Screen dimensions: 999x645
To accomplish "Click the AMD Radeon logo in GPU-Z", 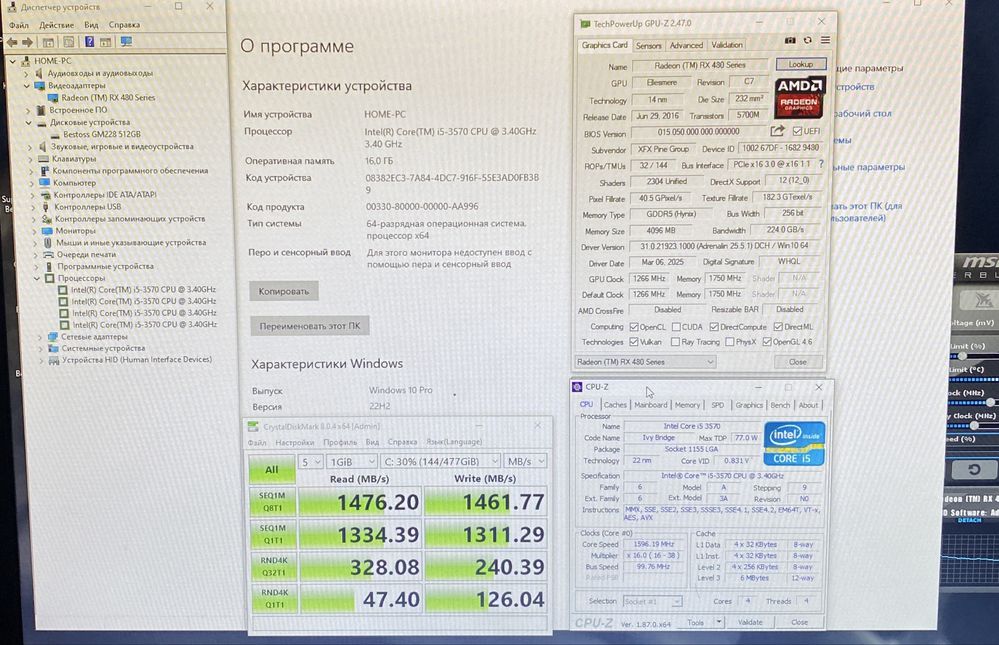I will pyautogui.click(x=800, y=98).
